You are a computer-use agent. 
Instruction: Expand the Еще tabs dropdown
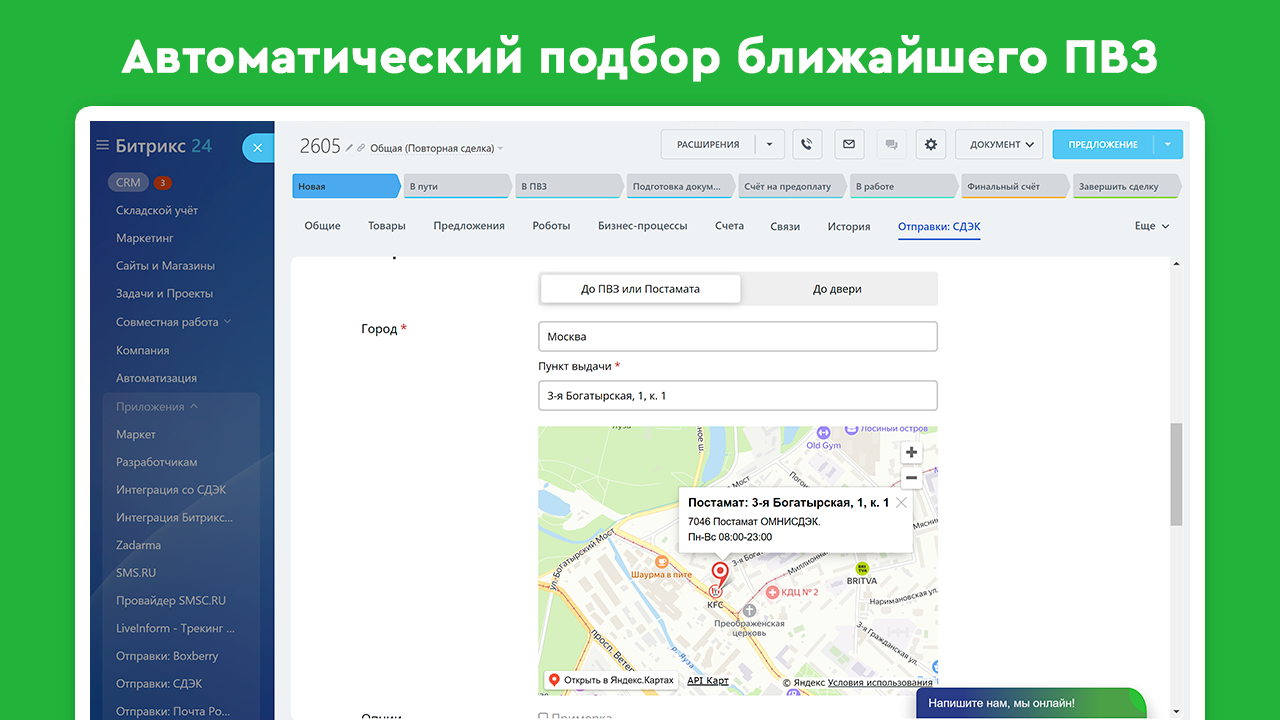click(1151, 226)
